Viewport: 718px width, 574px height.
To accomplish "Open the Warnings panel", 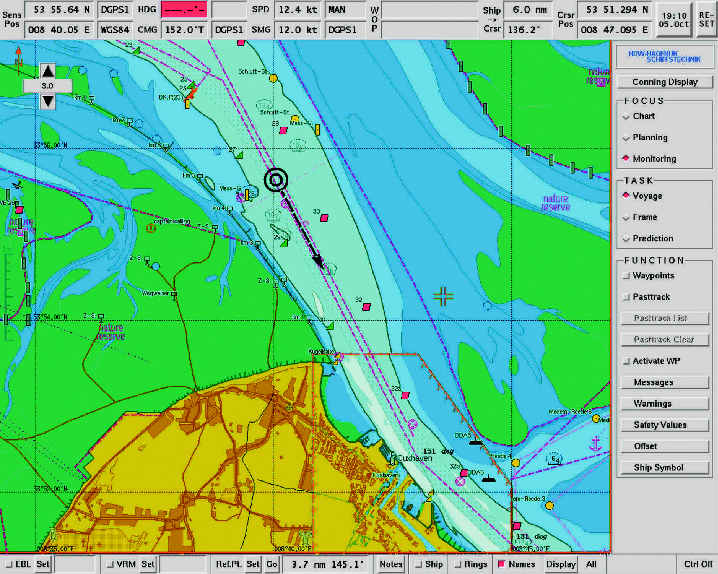I will [x=665, y=404].
